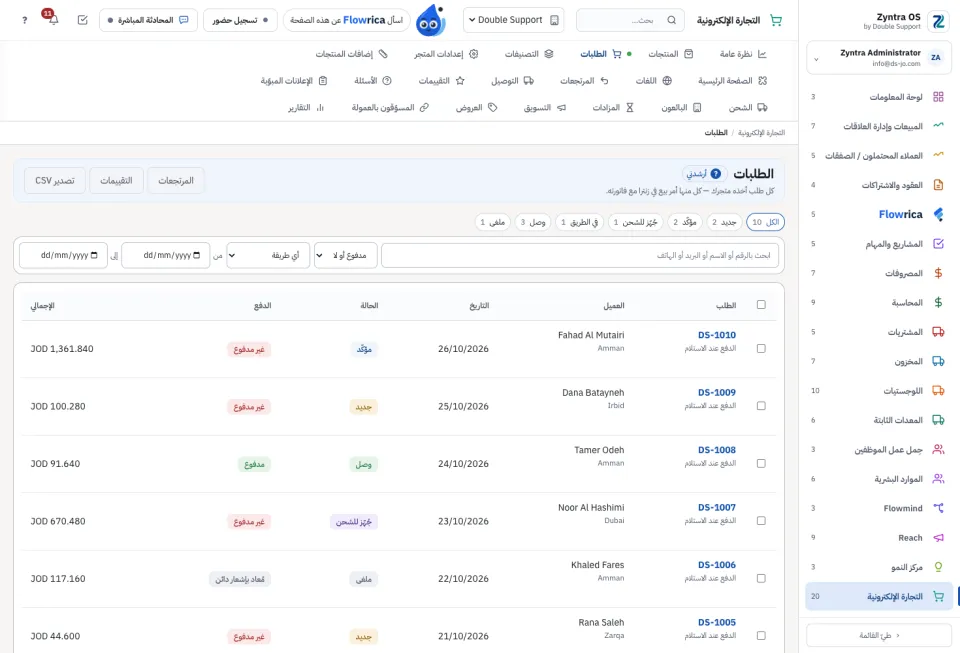Check the box for order DS-1008
This screenshot has height=653, width=960.
pos(761,463)
